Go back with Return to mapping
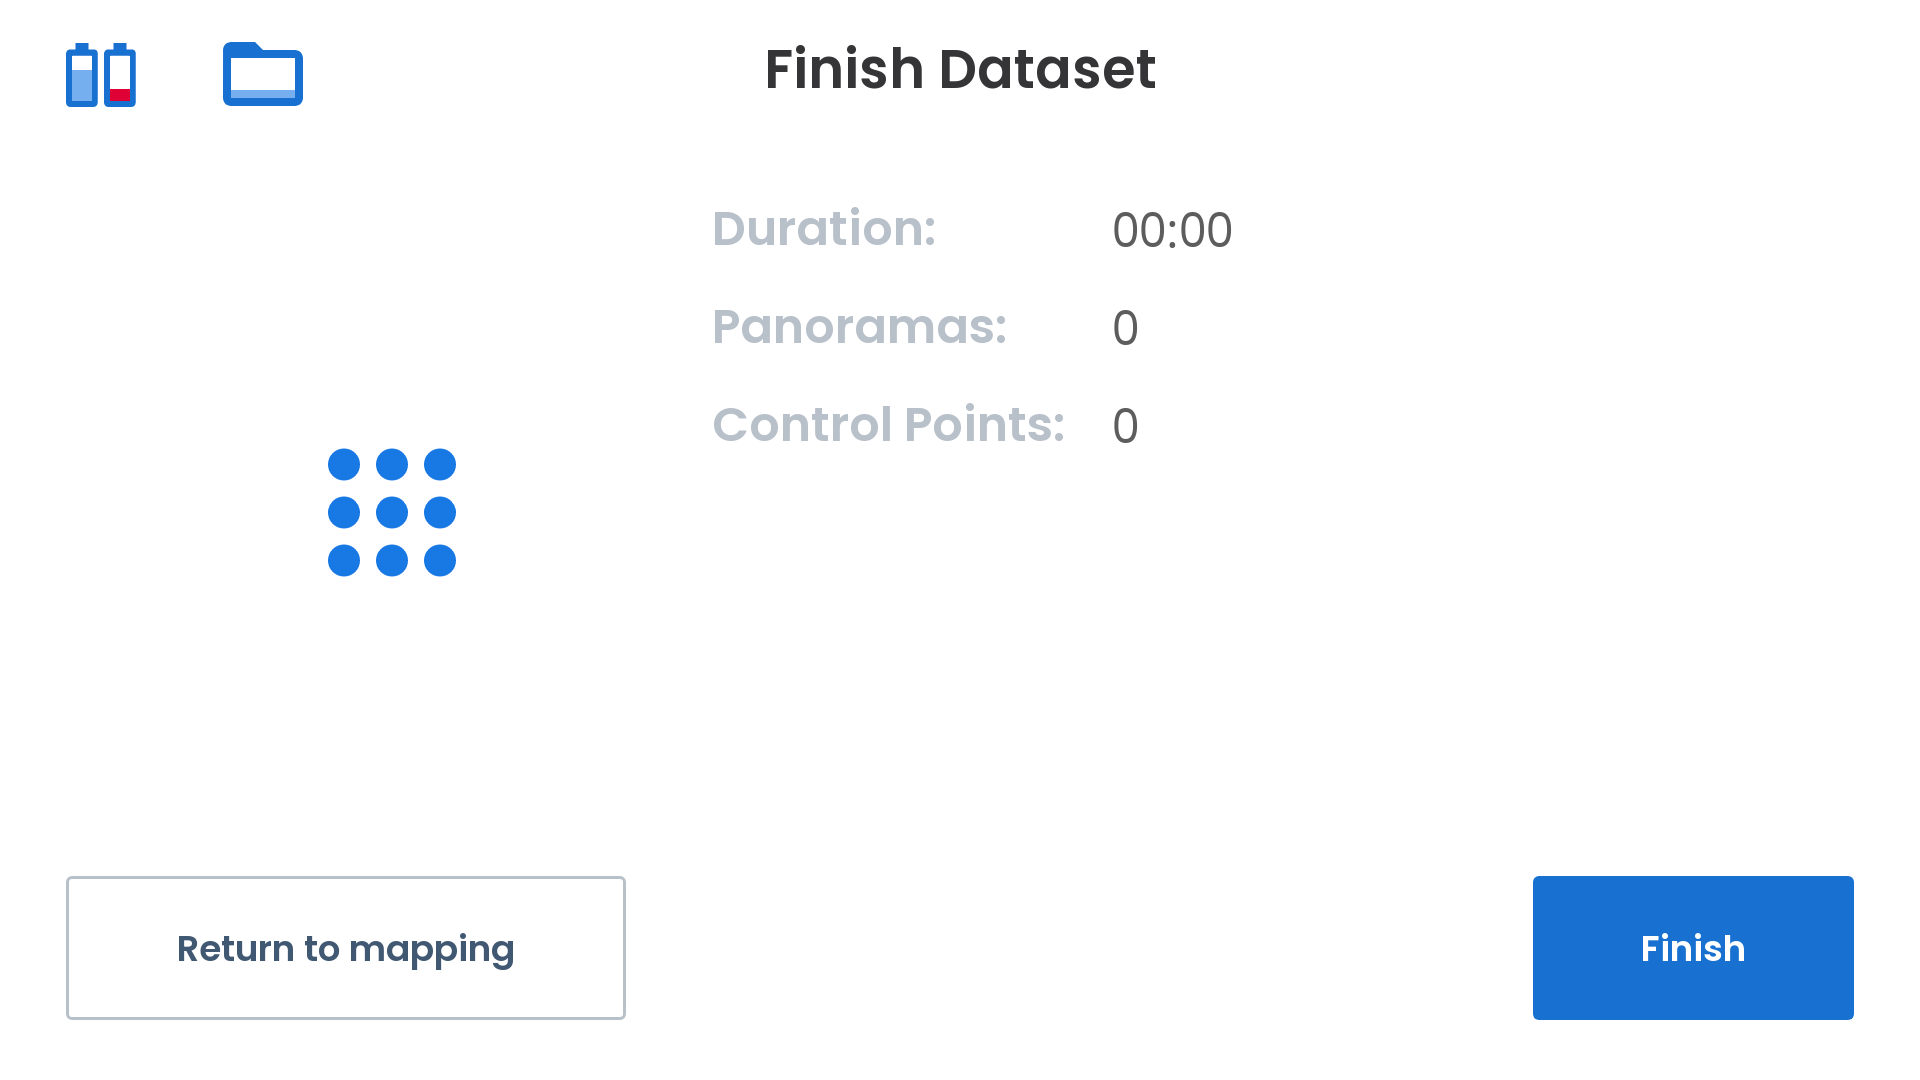This screenshot has height=1080, width=1920. pyautogui.click(x=346, y=948)
